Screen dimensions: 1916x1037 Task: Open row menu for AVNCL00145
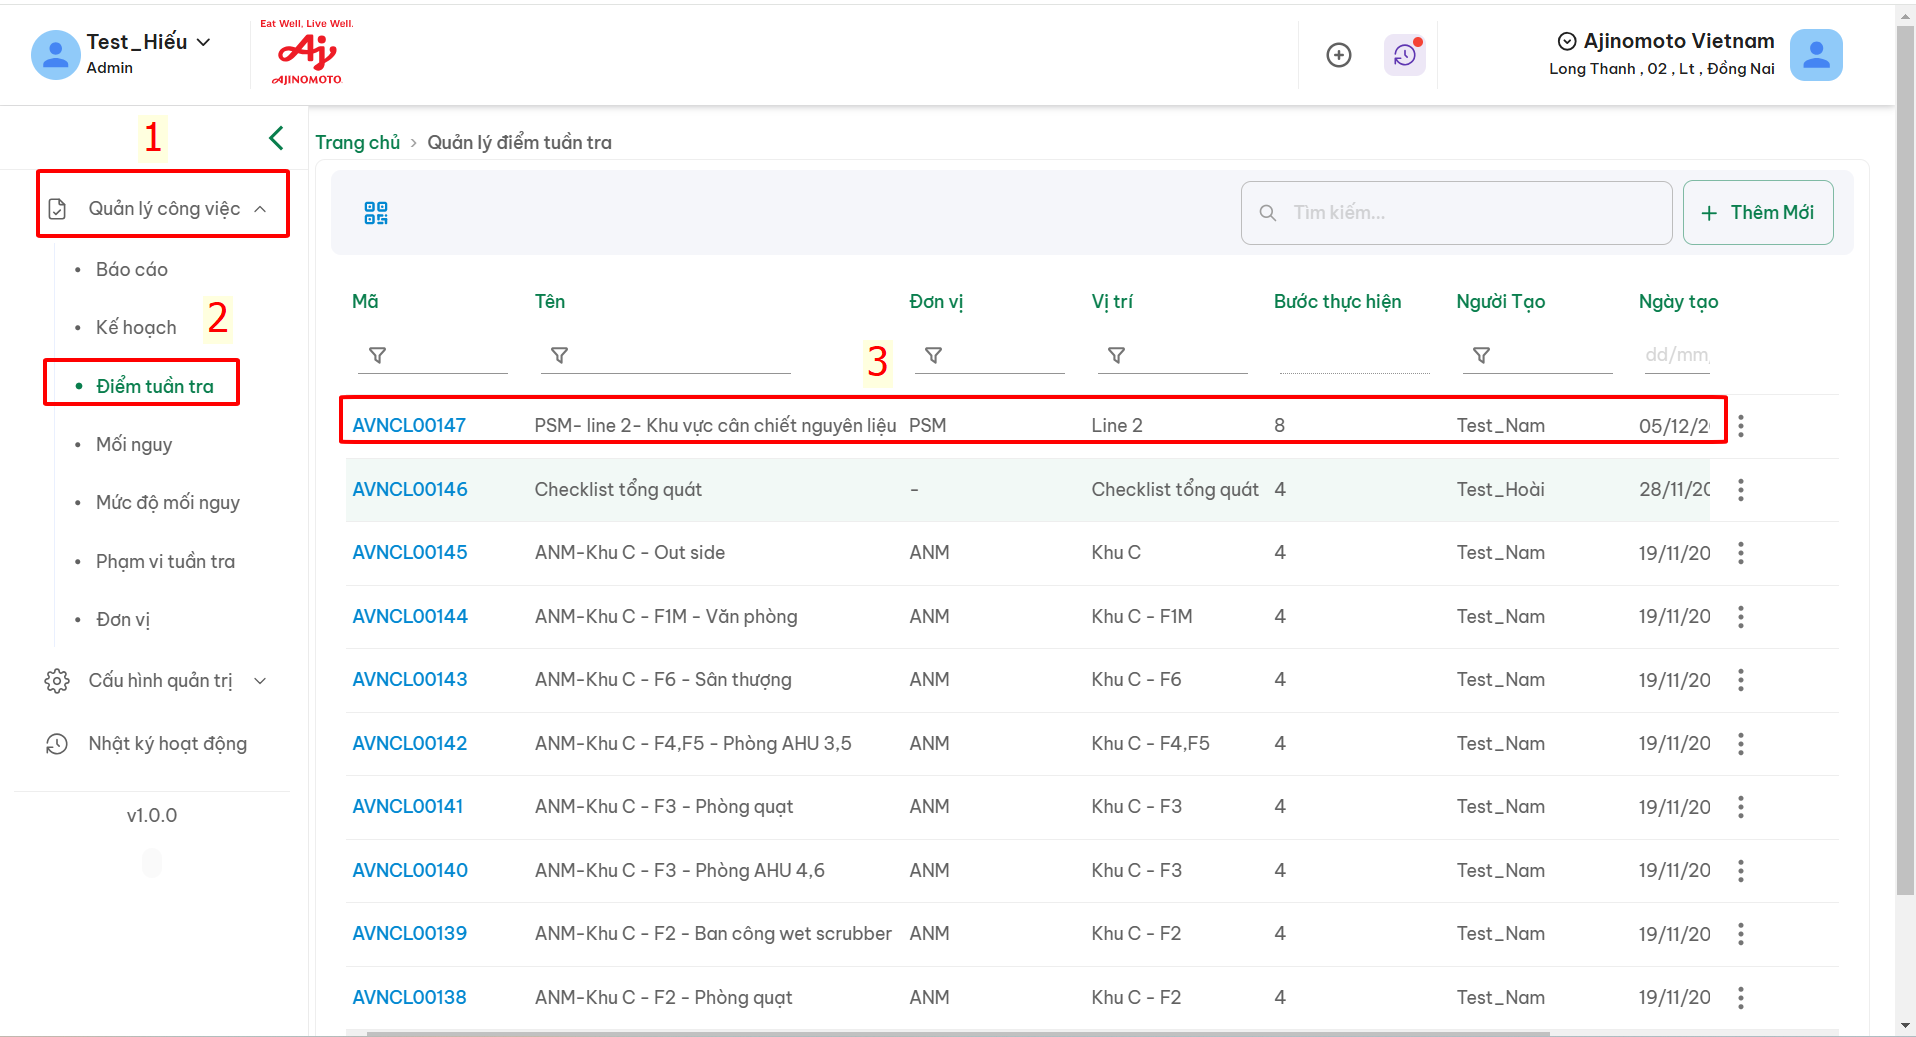tap(1741, 553)
